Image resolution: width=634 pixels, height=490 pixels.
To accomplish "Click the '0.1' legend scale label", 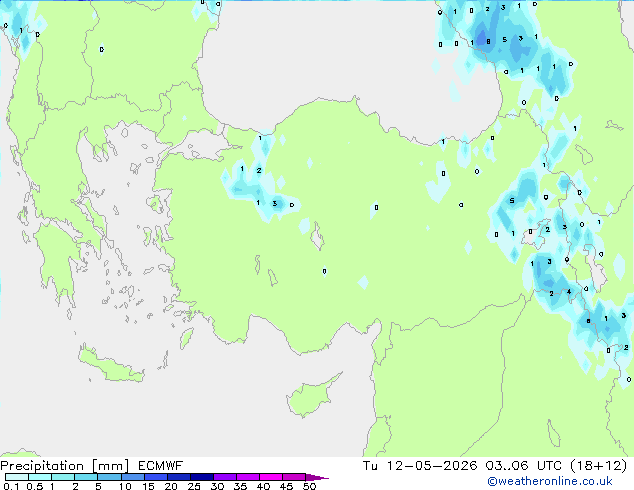I will [x=11, y=486].
